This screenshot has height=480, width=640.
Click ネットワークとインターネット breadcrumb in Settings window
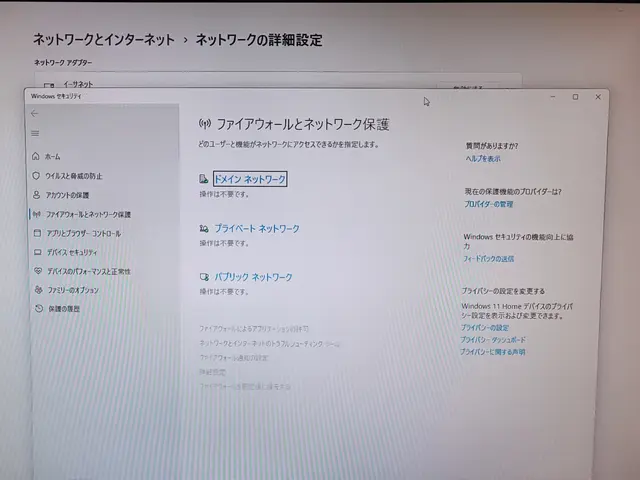104,40
